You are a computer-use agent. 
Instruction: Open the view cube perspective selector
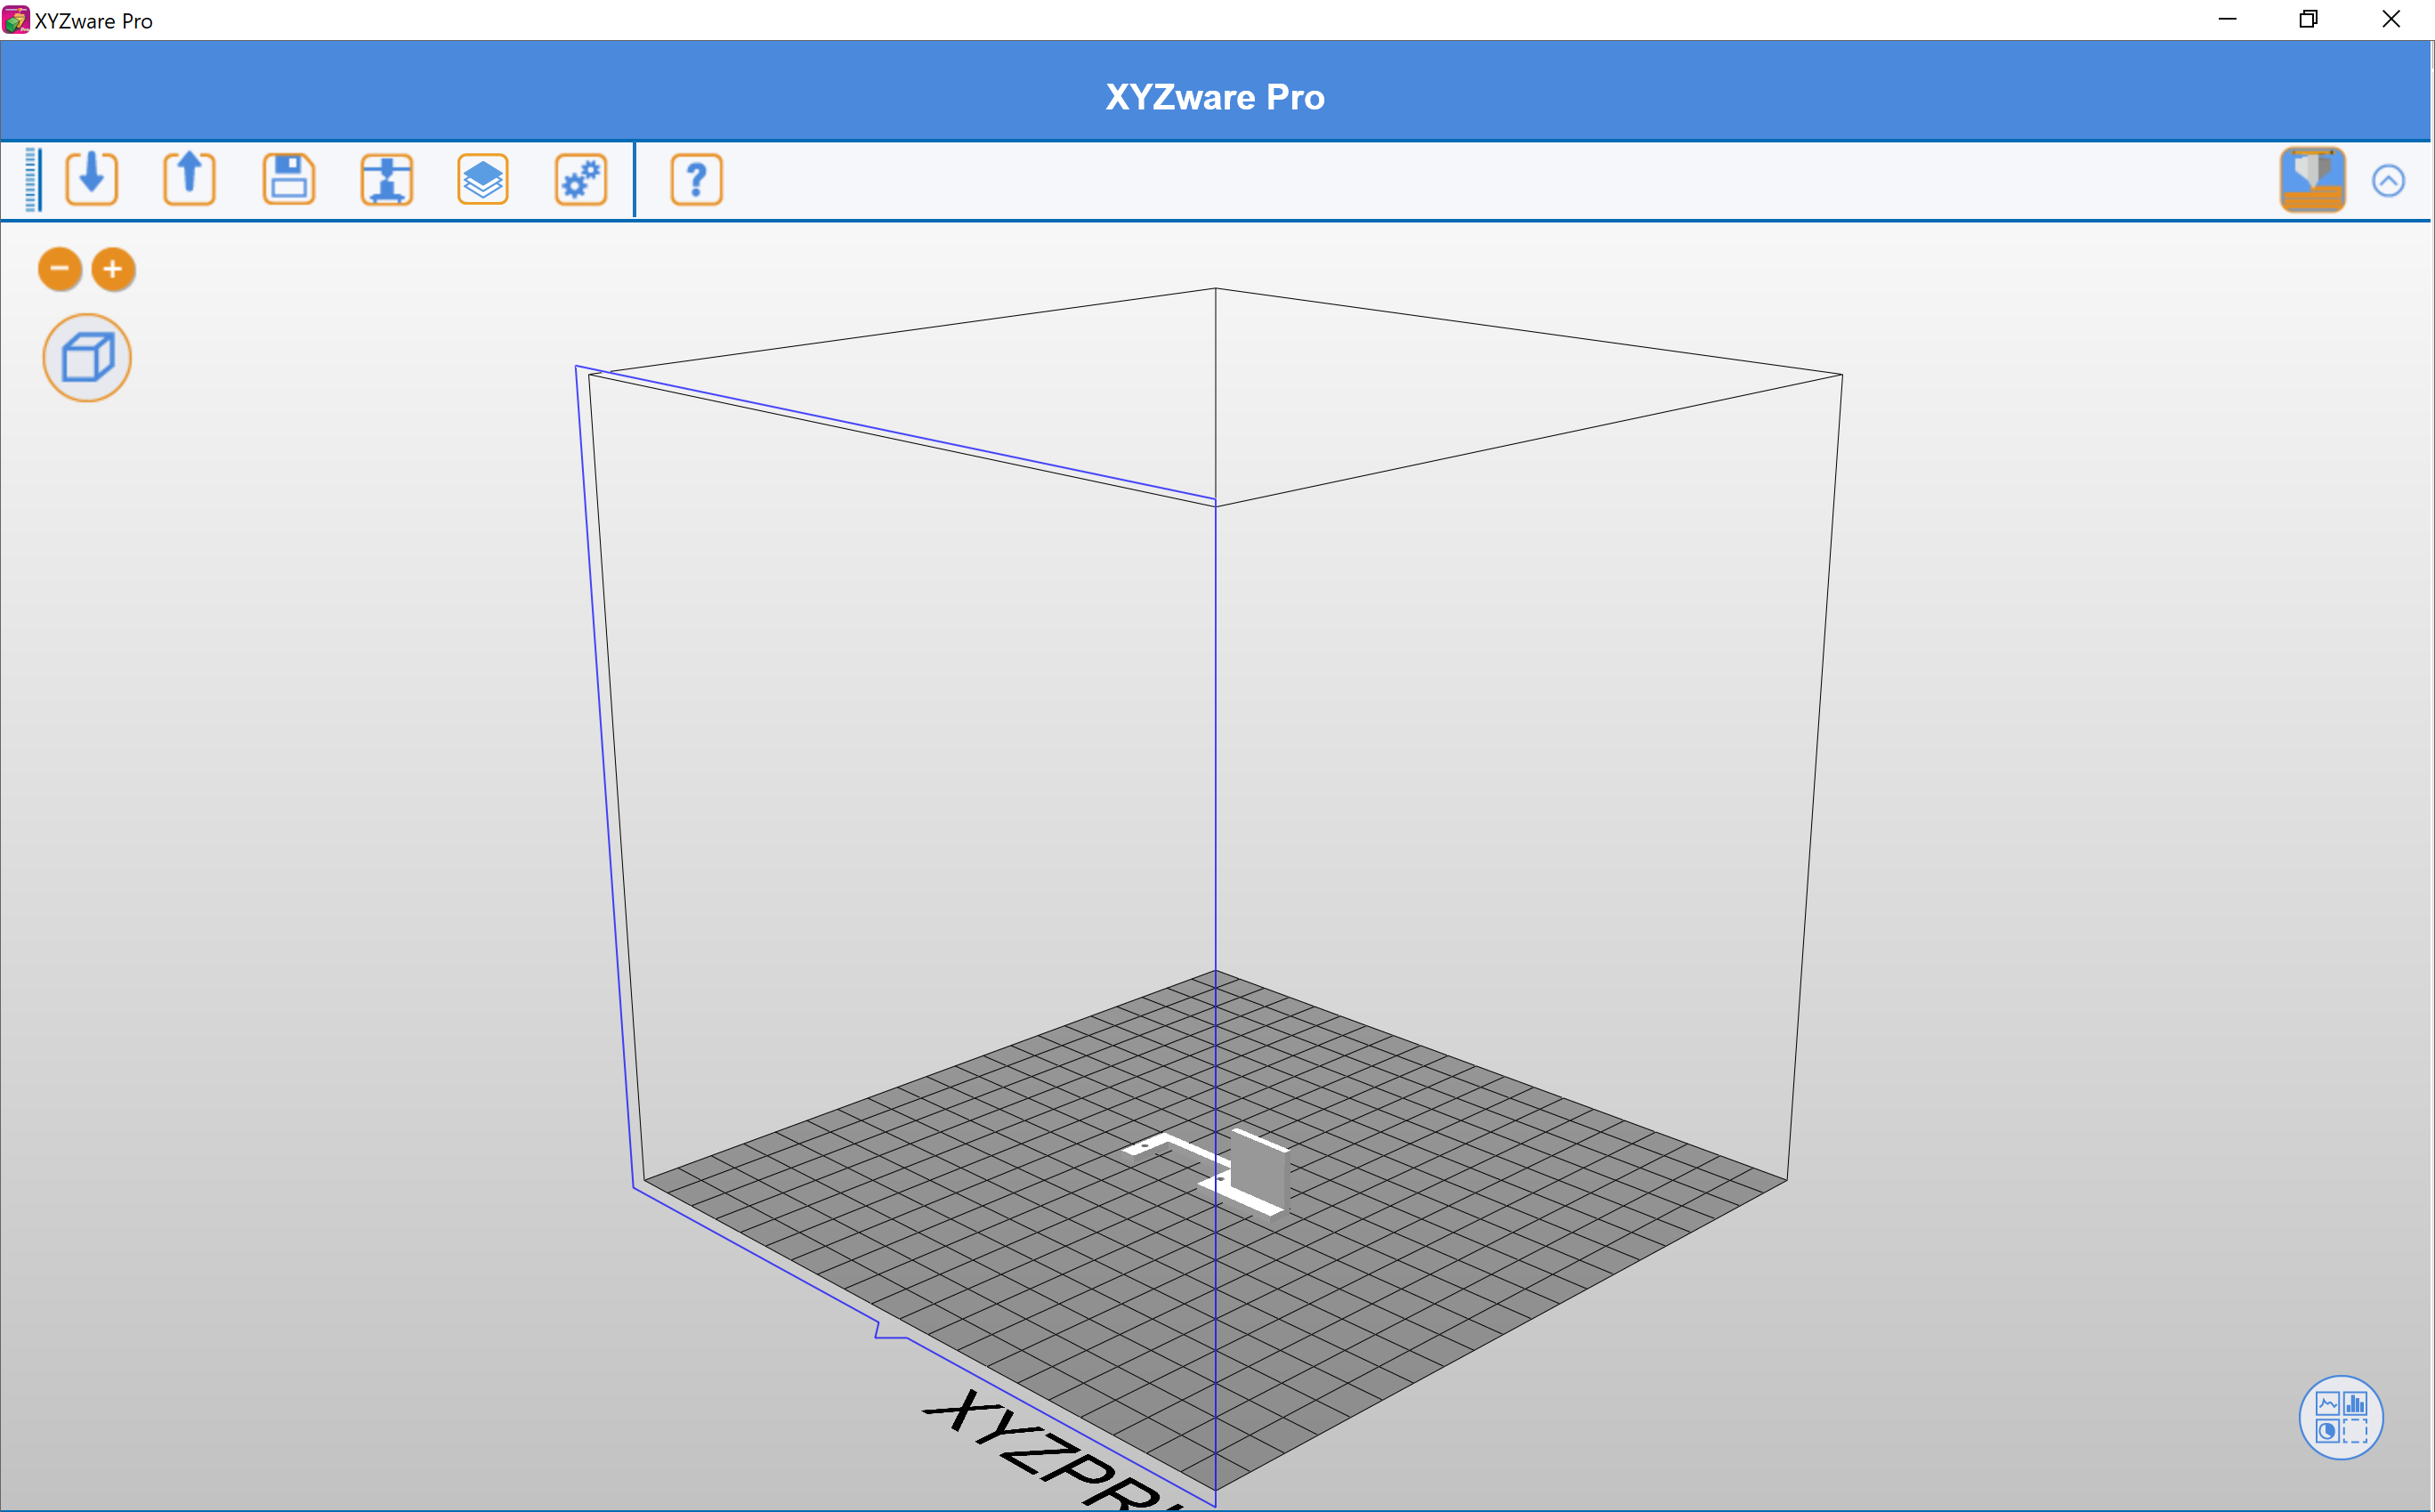pos(87,358)
